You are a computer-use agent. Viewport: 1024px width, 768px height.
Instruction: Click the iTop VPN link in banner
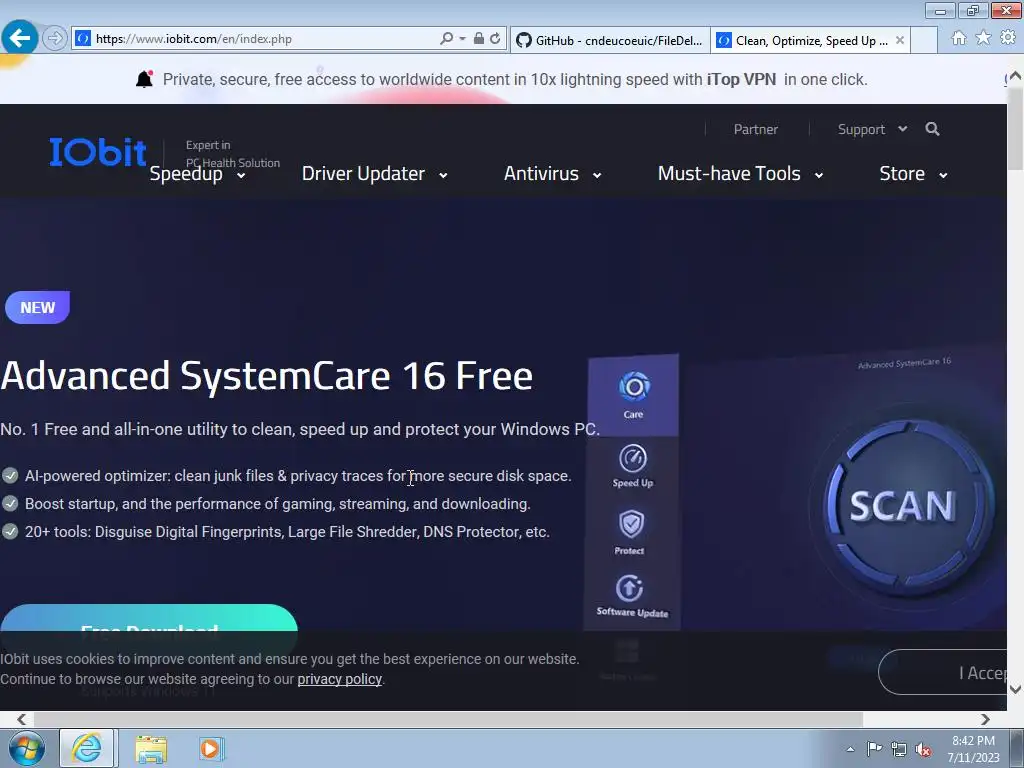[741, 80]
